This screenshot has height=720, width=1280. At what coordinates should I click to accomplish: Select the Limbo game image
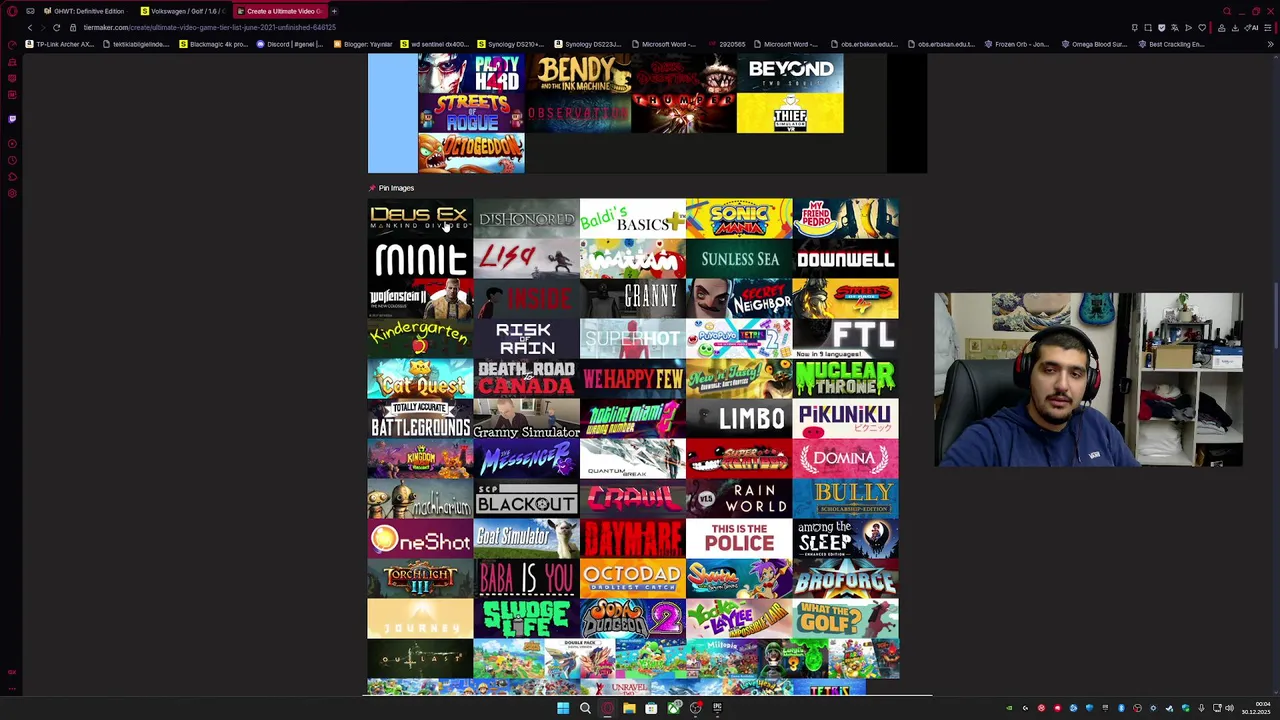coord(739,418)
